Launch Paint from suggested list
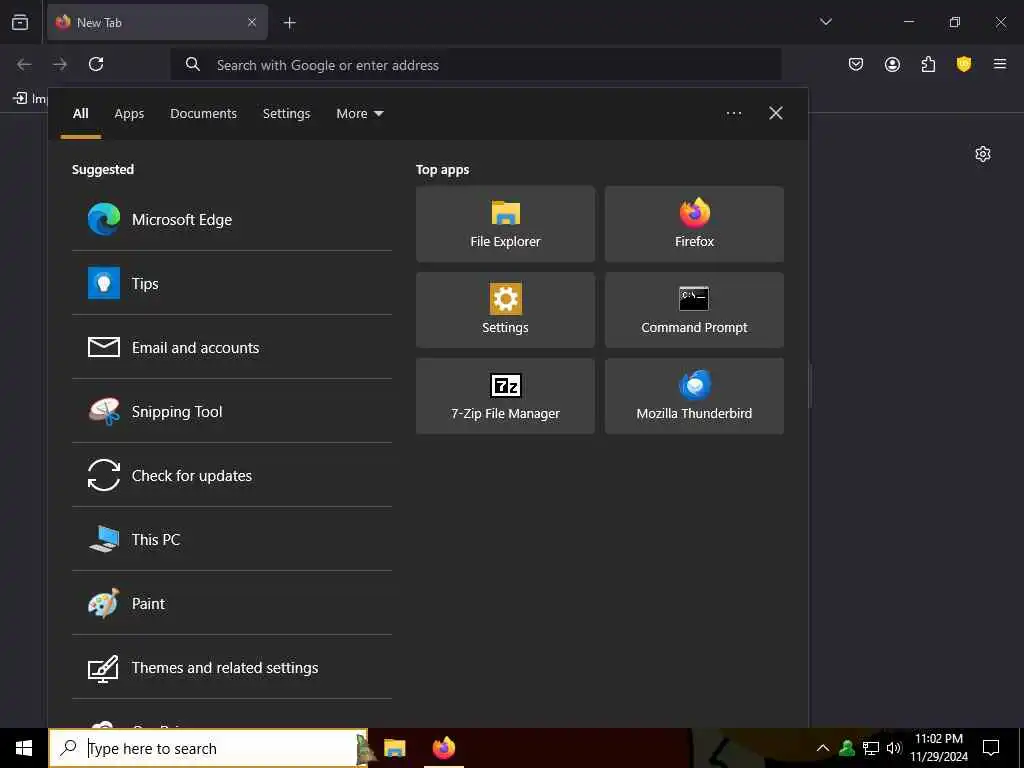 coord(232,603)
